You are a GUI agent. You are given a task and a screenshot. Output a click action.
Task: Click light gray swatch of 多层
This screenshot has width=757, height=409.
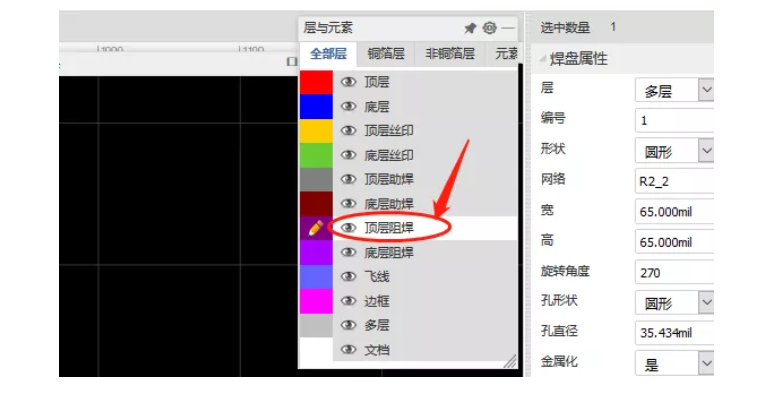(316, 325)
